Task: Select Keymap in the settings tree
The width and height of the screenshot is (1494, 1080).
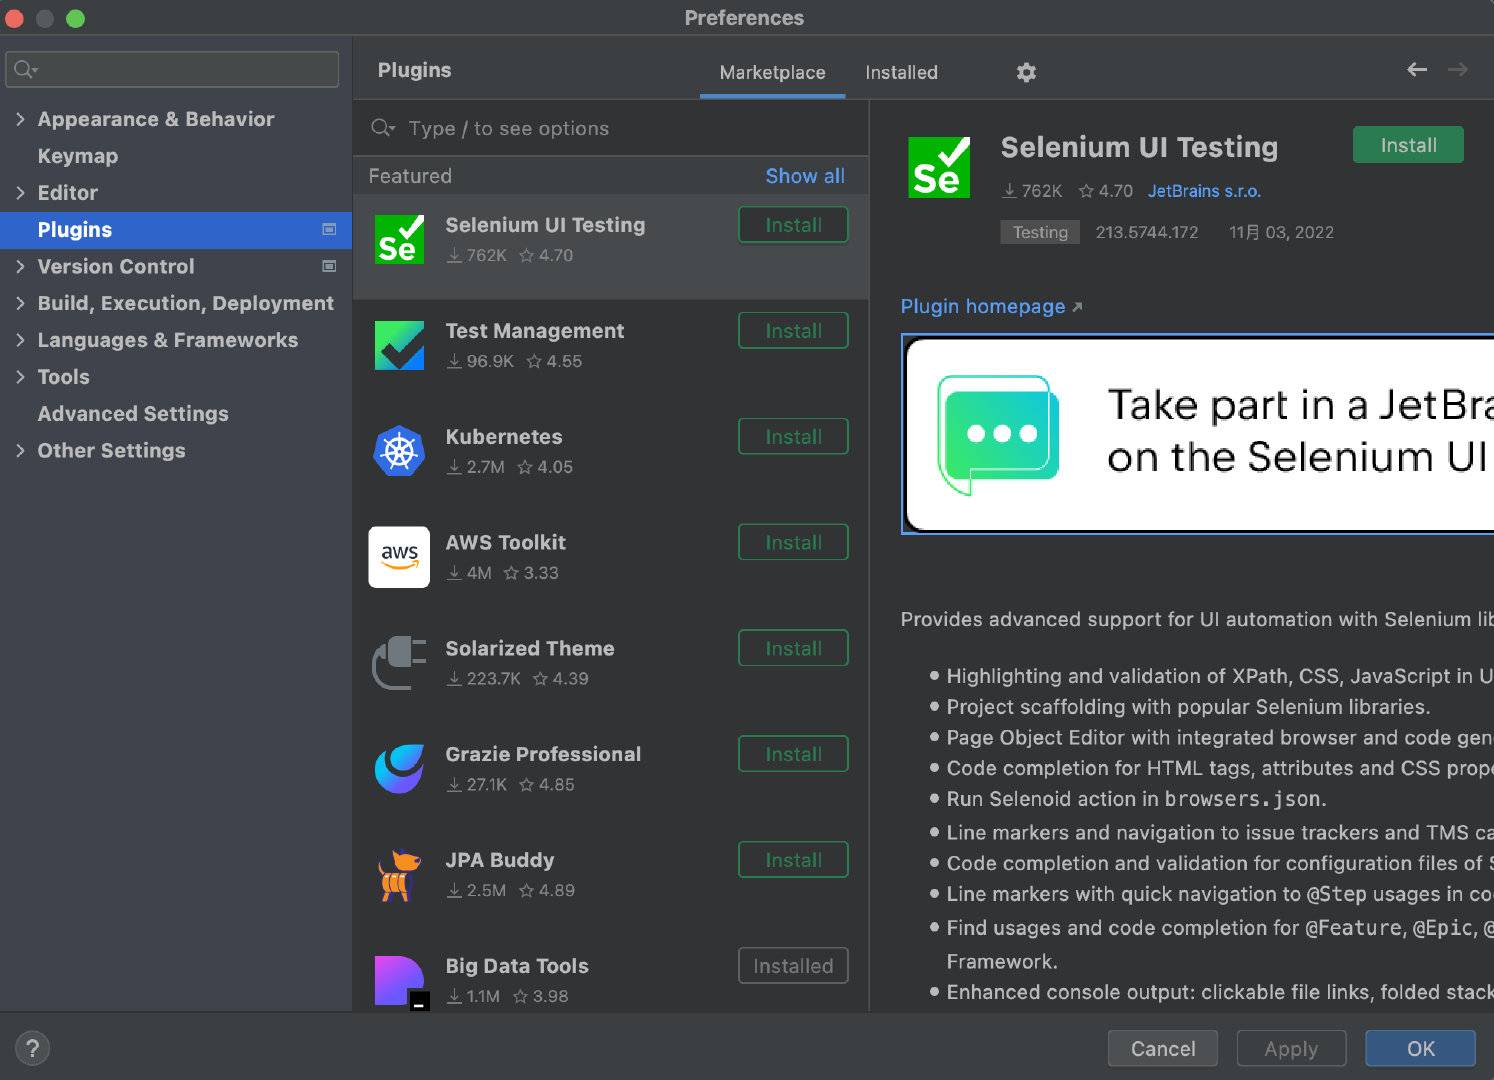Action: (78, 156)
